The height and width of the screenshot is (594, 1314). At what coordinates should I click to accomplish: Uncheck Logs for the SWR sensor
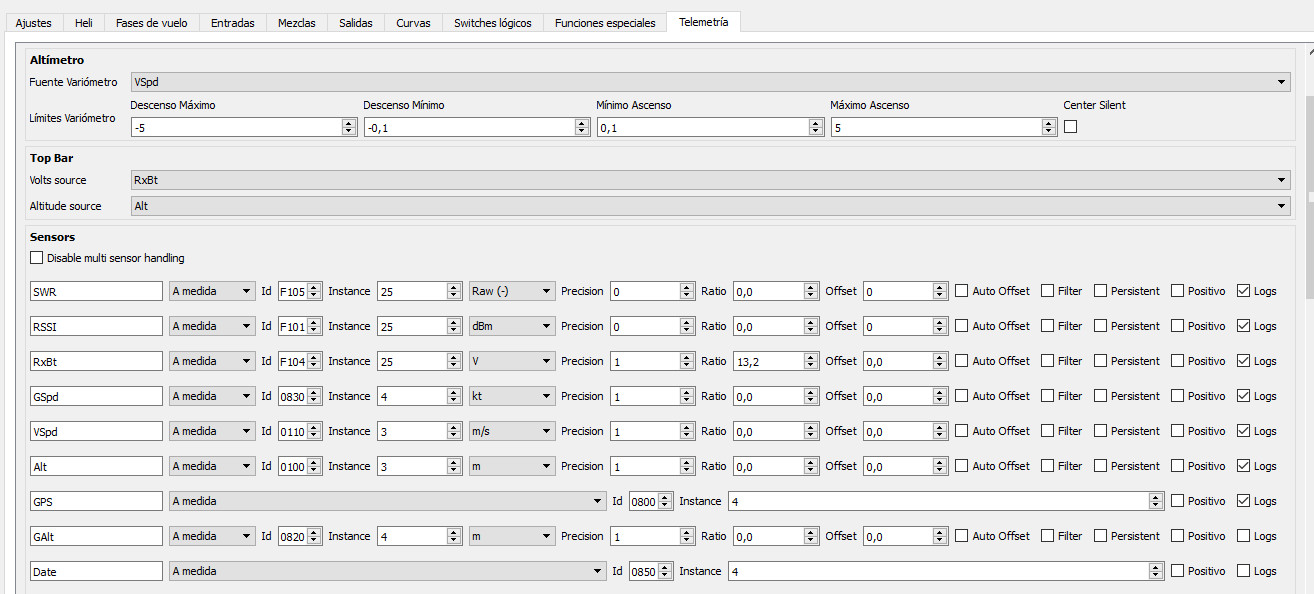pos(1244,292)
